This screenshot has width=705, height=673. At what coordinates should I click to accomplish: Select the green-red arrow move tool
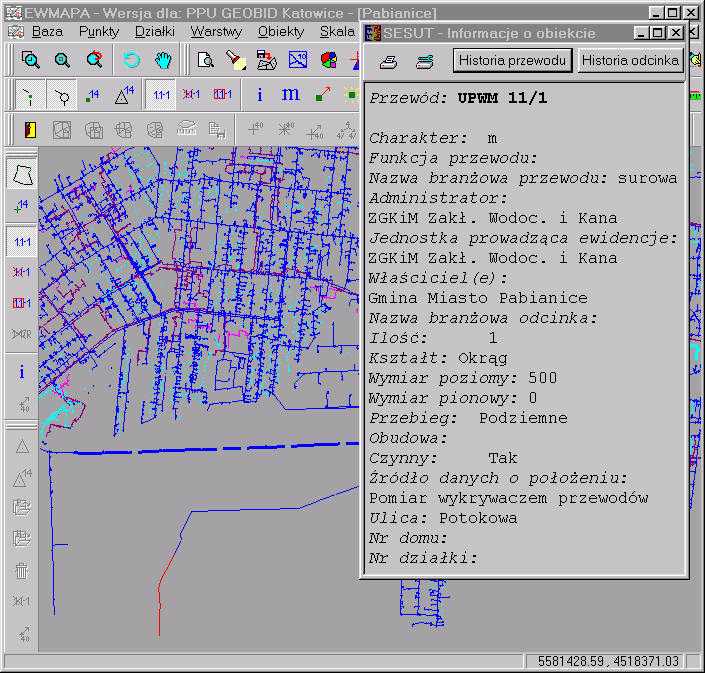pos(322,95)
